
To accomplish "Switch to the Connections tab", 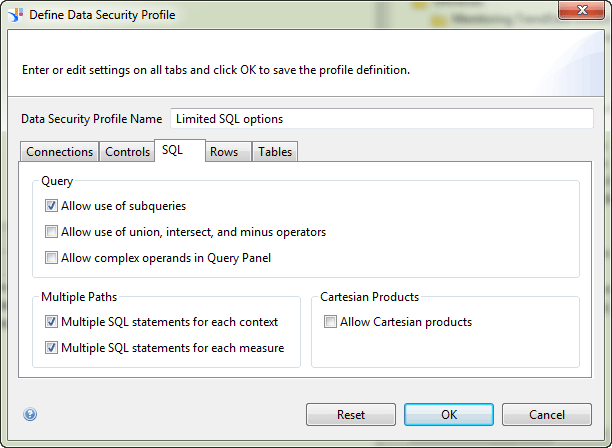I will [59, 152].
